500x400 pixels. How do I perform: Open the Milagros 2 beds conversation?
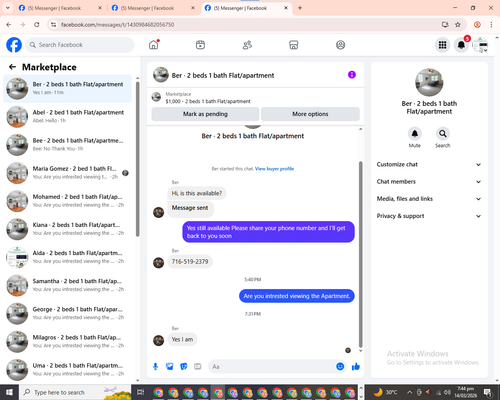point(68,342)
